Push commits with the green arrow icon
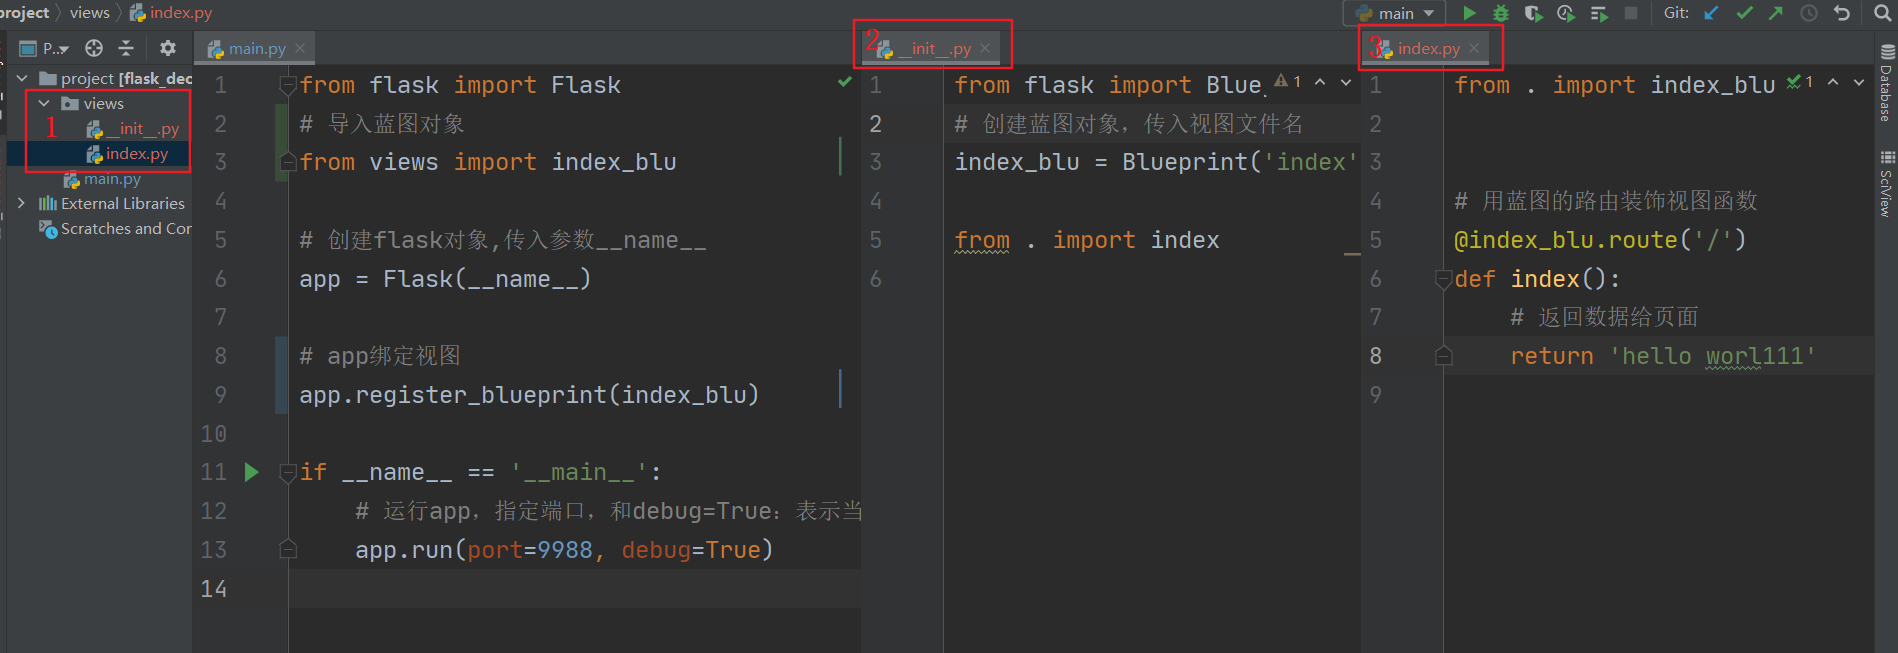Screen dimensions: 1898x653 pyautogui.click(x=1776, y=13)
